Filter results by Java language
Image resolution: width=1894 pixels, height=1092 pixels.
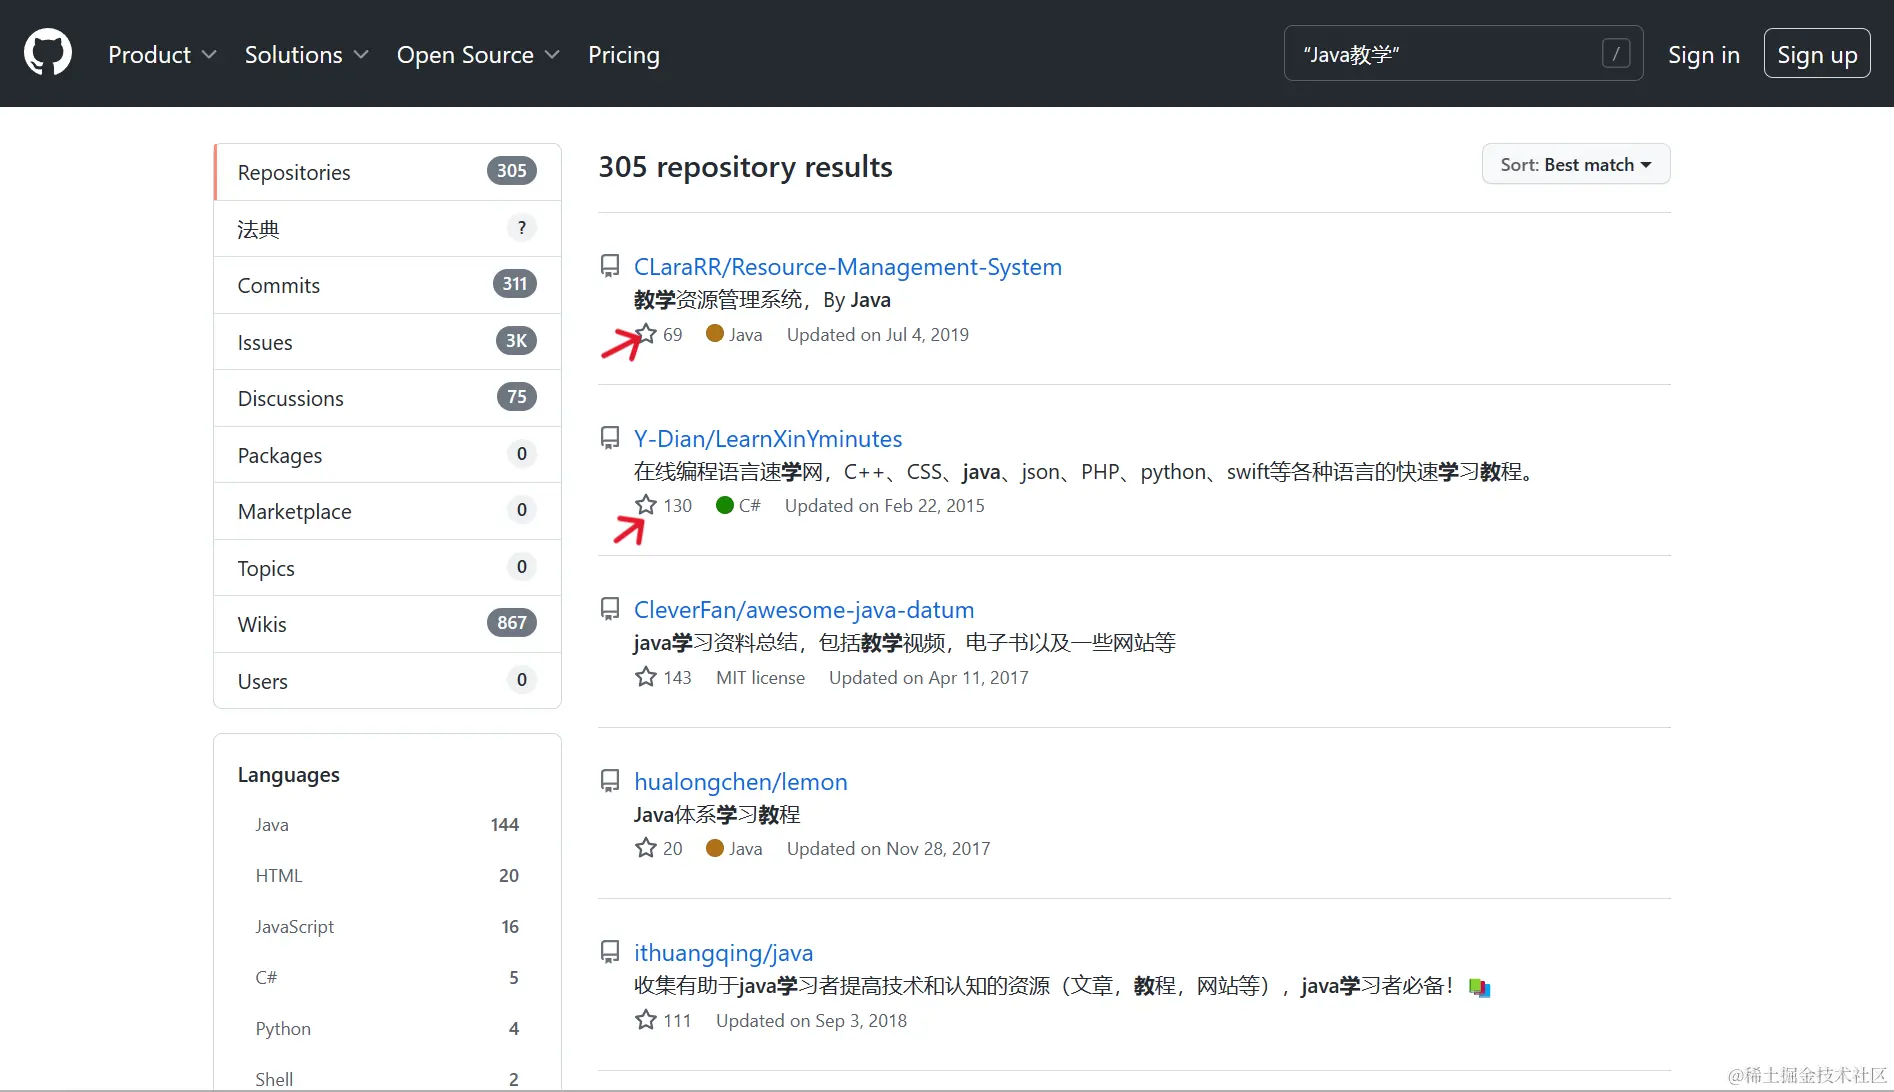(x=387, y=825)
